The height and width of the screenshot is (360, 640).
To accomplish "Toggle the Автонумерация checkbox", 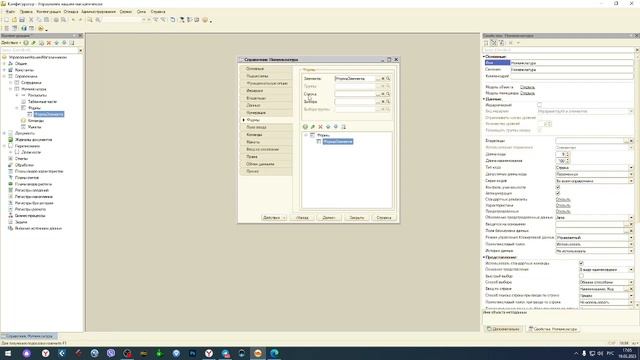I will (x=558, y=193).
